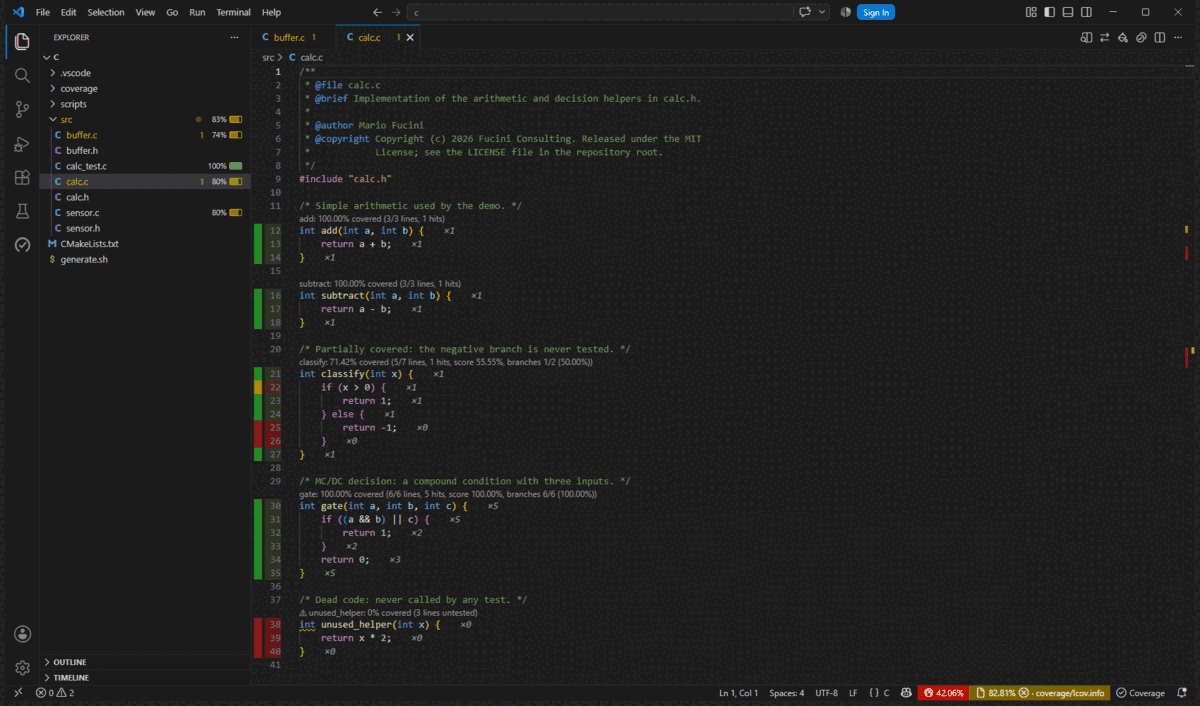Image resolution: width=1200 pixels, height=706 pixels.
Task: Open the chat dropdown arrow in title bar
Action: 823,12
